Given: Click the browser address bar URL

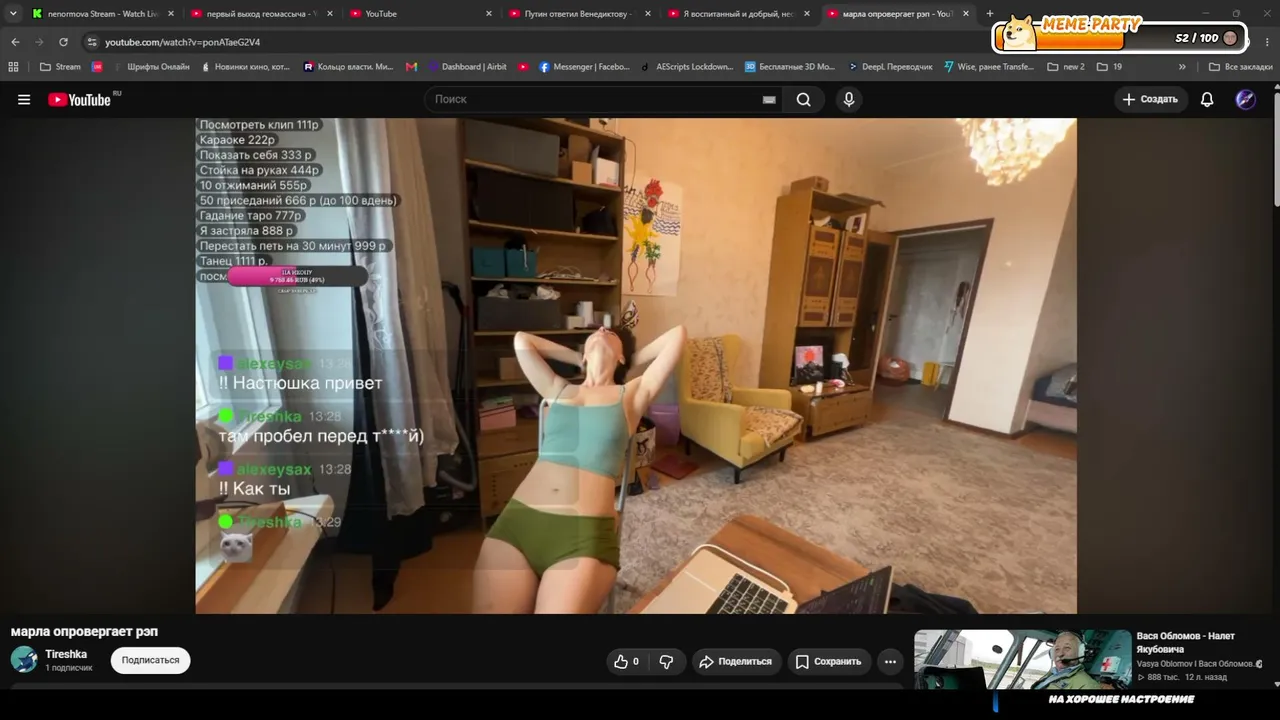Looking at the screenshot, I should coord(183,42).
